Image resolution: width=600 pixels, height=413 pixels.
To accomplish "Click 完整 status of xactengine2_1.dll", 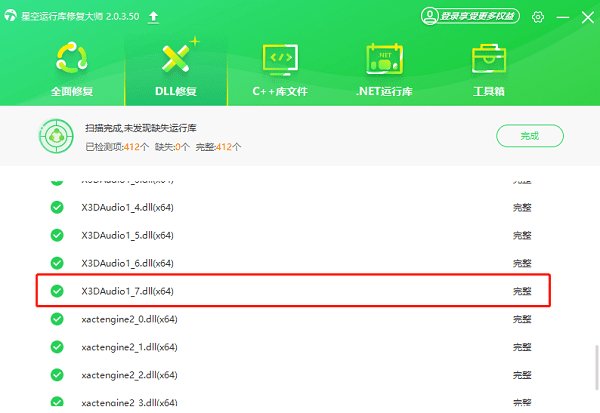I will (x=522, y=347).
